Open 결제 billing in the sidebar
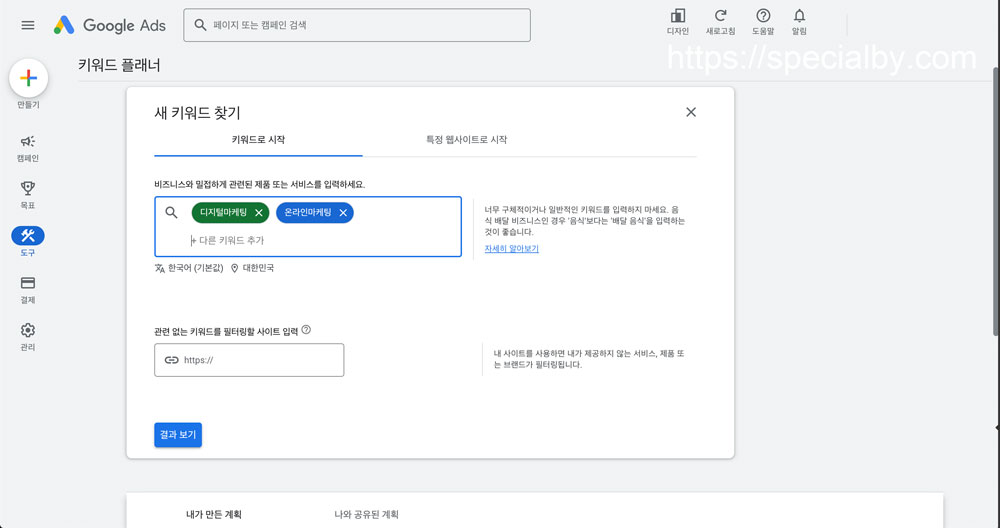This screenshot has height=528, width=1000. point(27,290)
